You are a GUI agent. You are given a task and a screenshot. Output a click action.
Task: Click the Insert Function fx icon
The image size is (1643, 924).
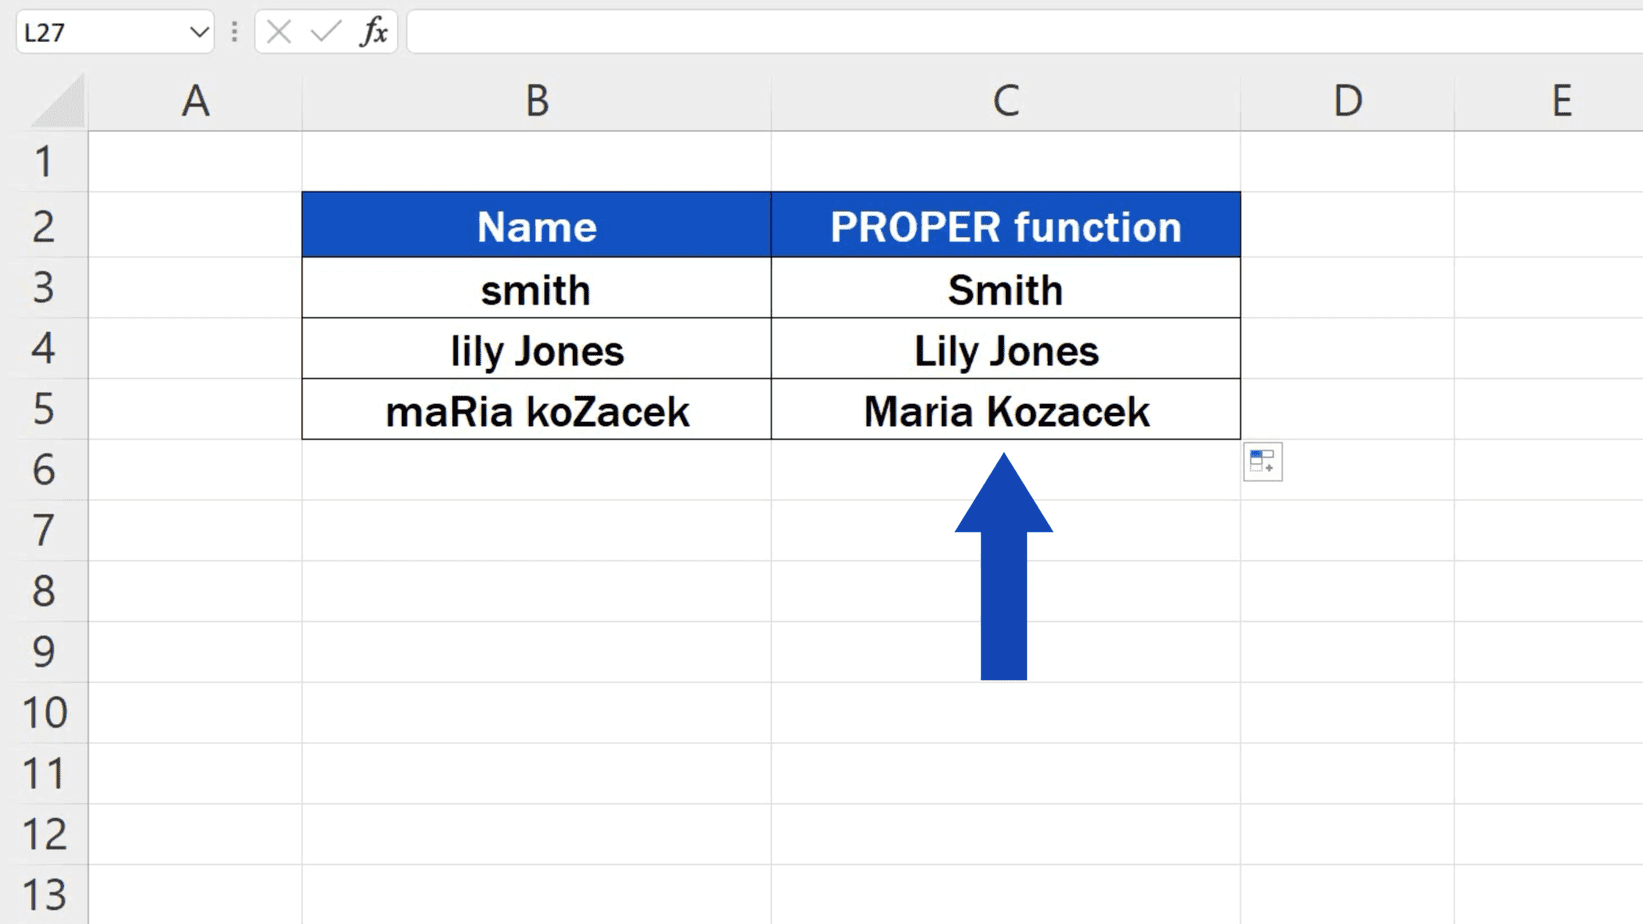pyautogui.click(x=373, y=31)
